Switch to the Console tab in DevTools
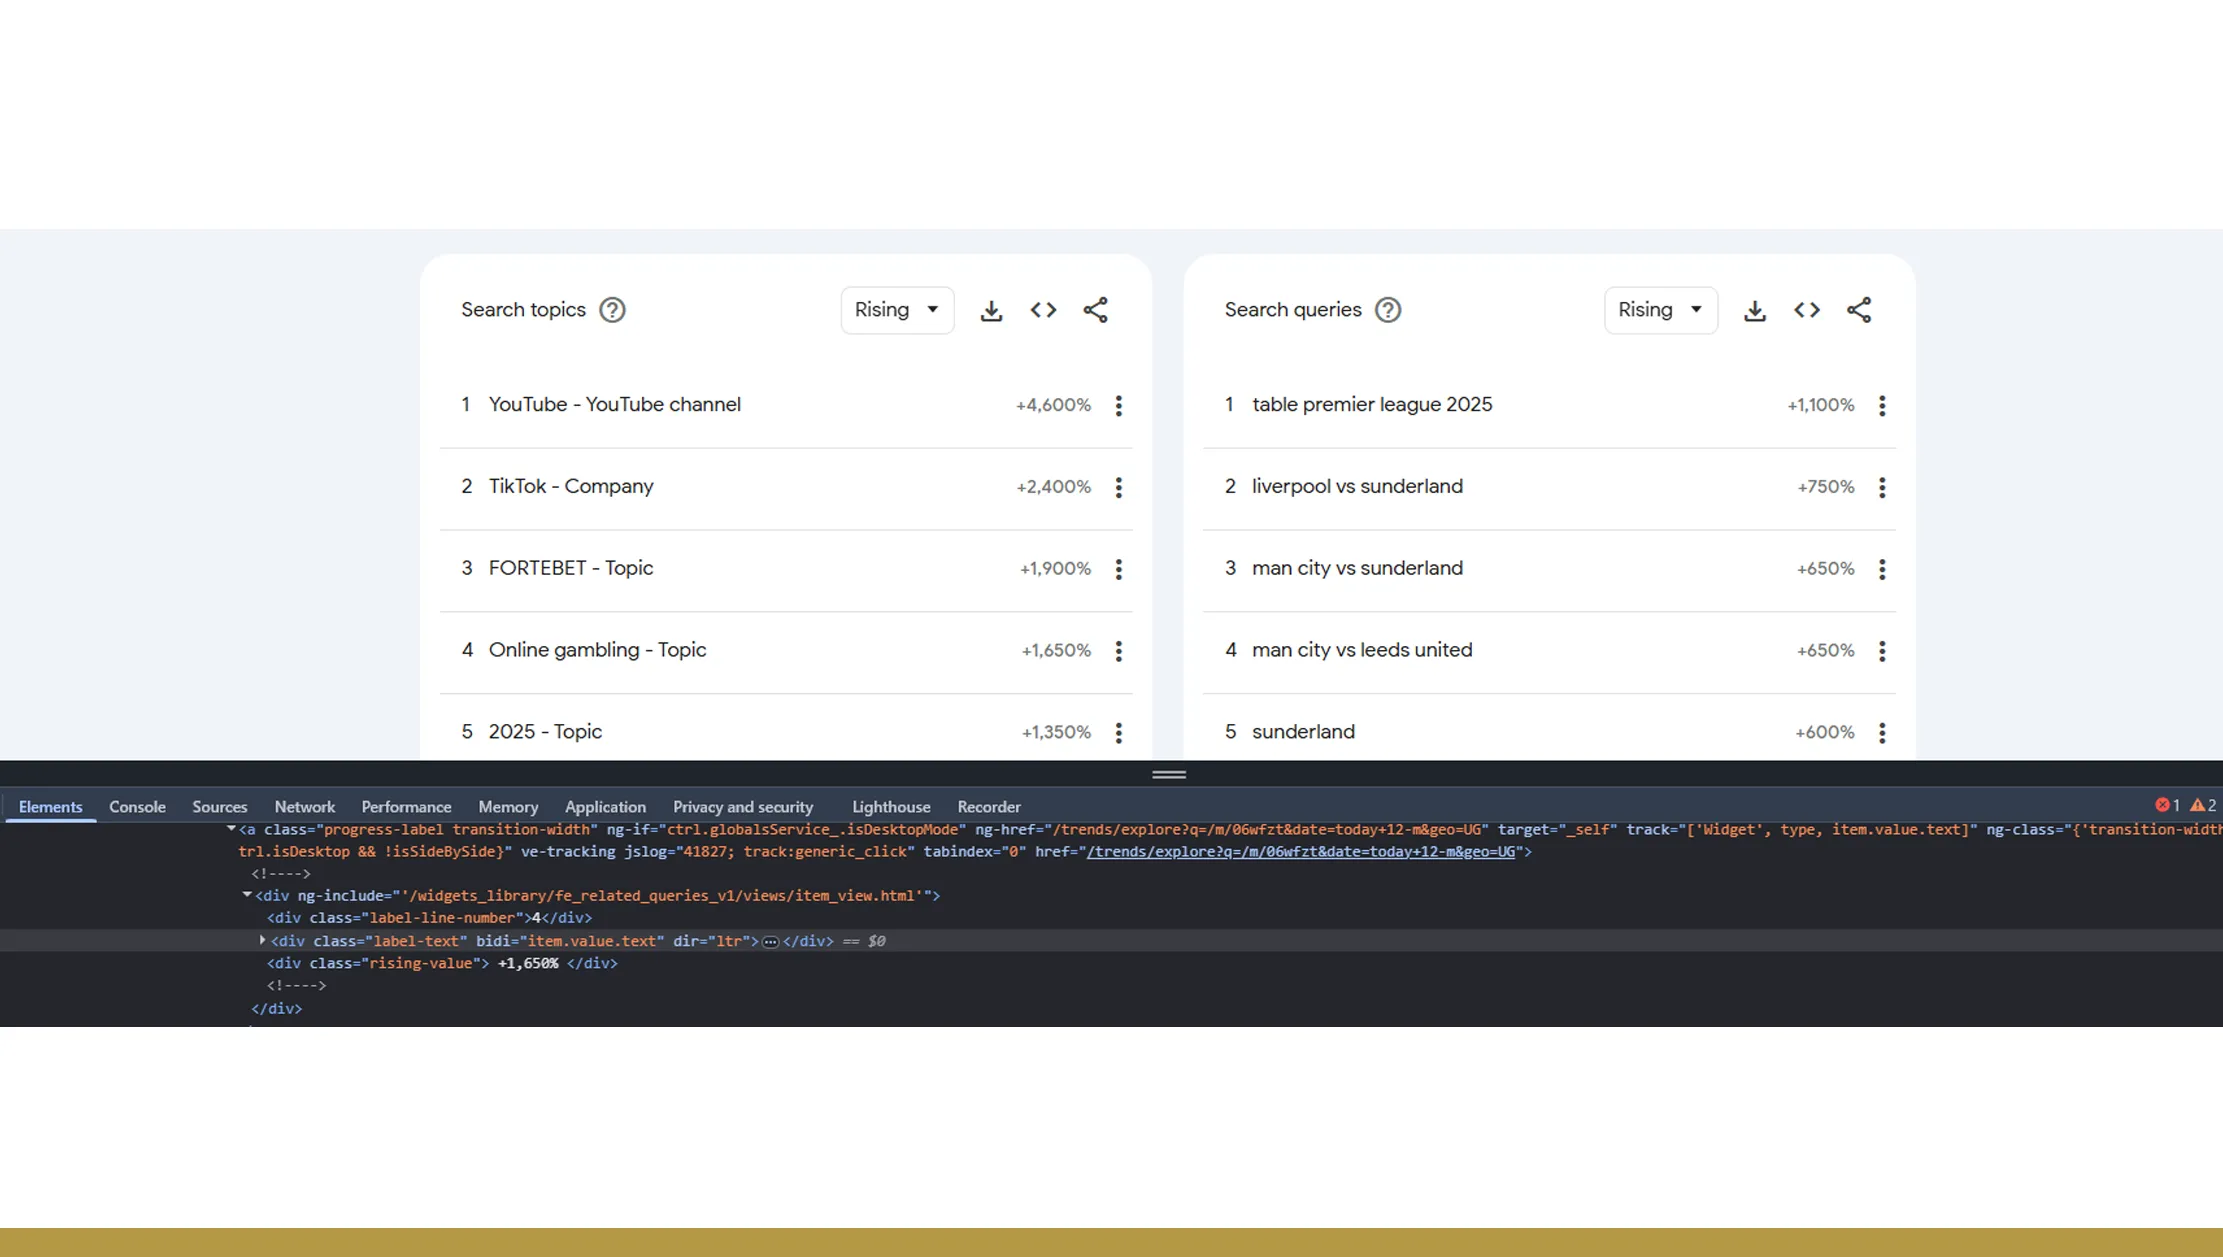The width and height of the screenshot is (2223, 1257). 136,806
